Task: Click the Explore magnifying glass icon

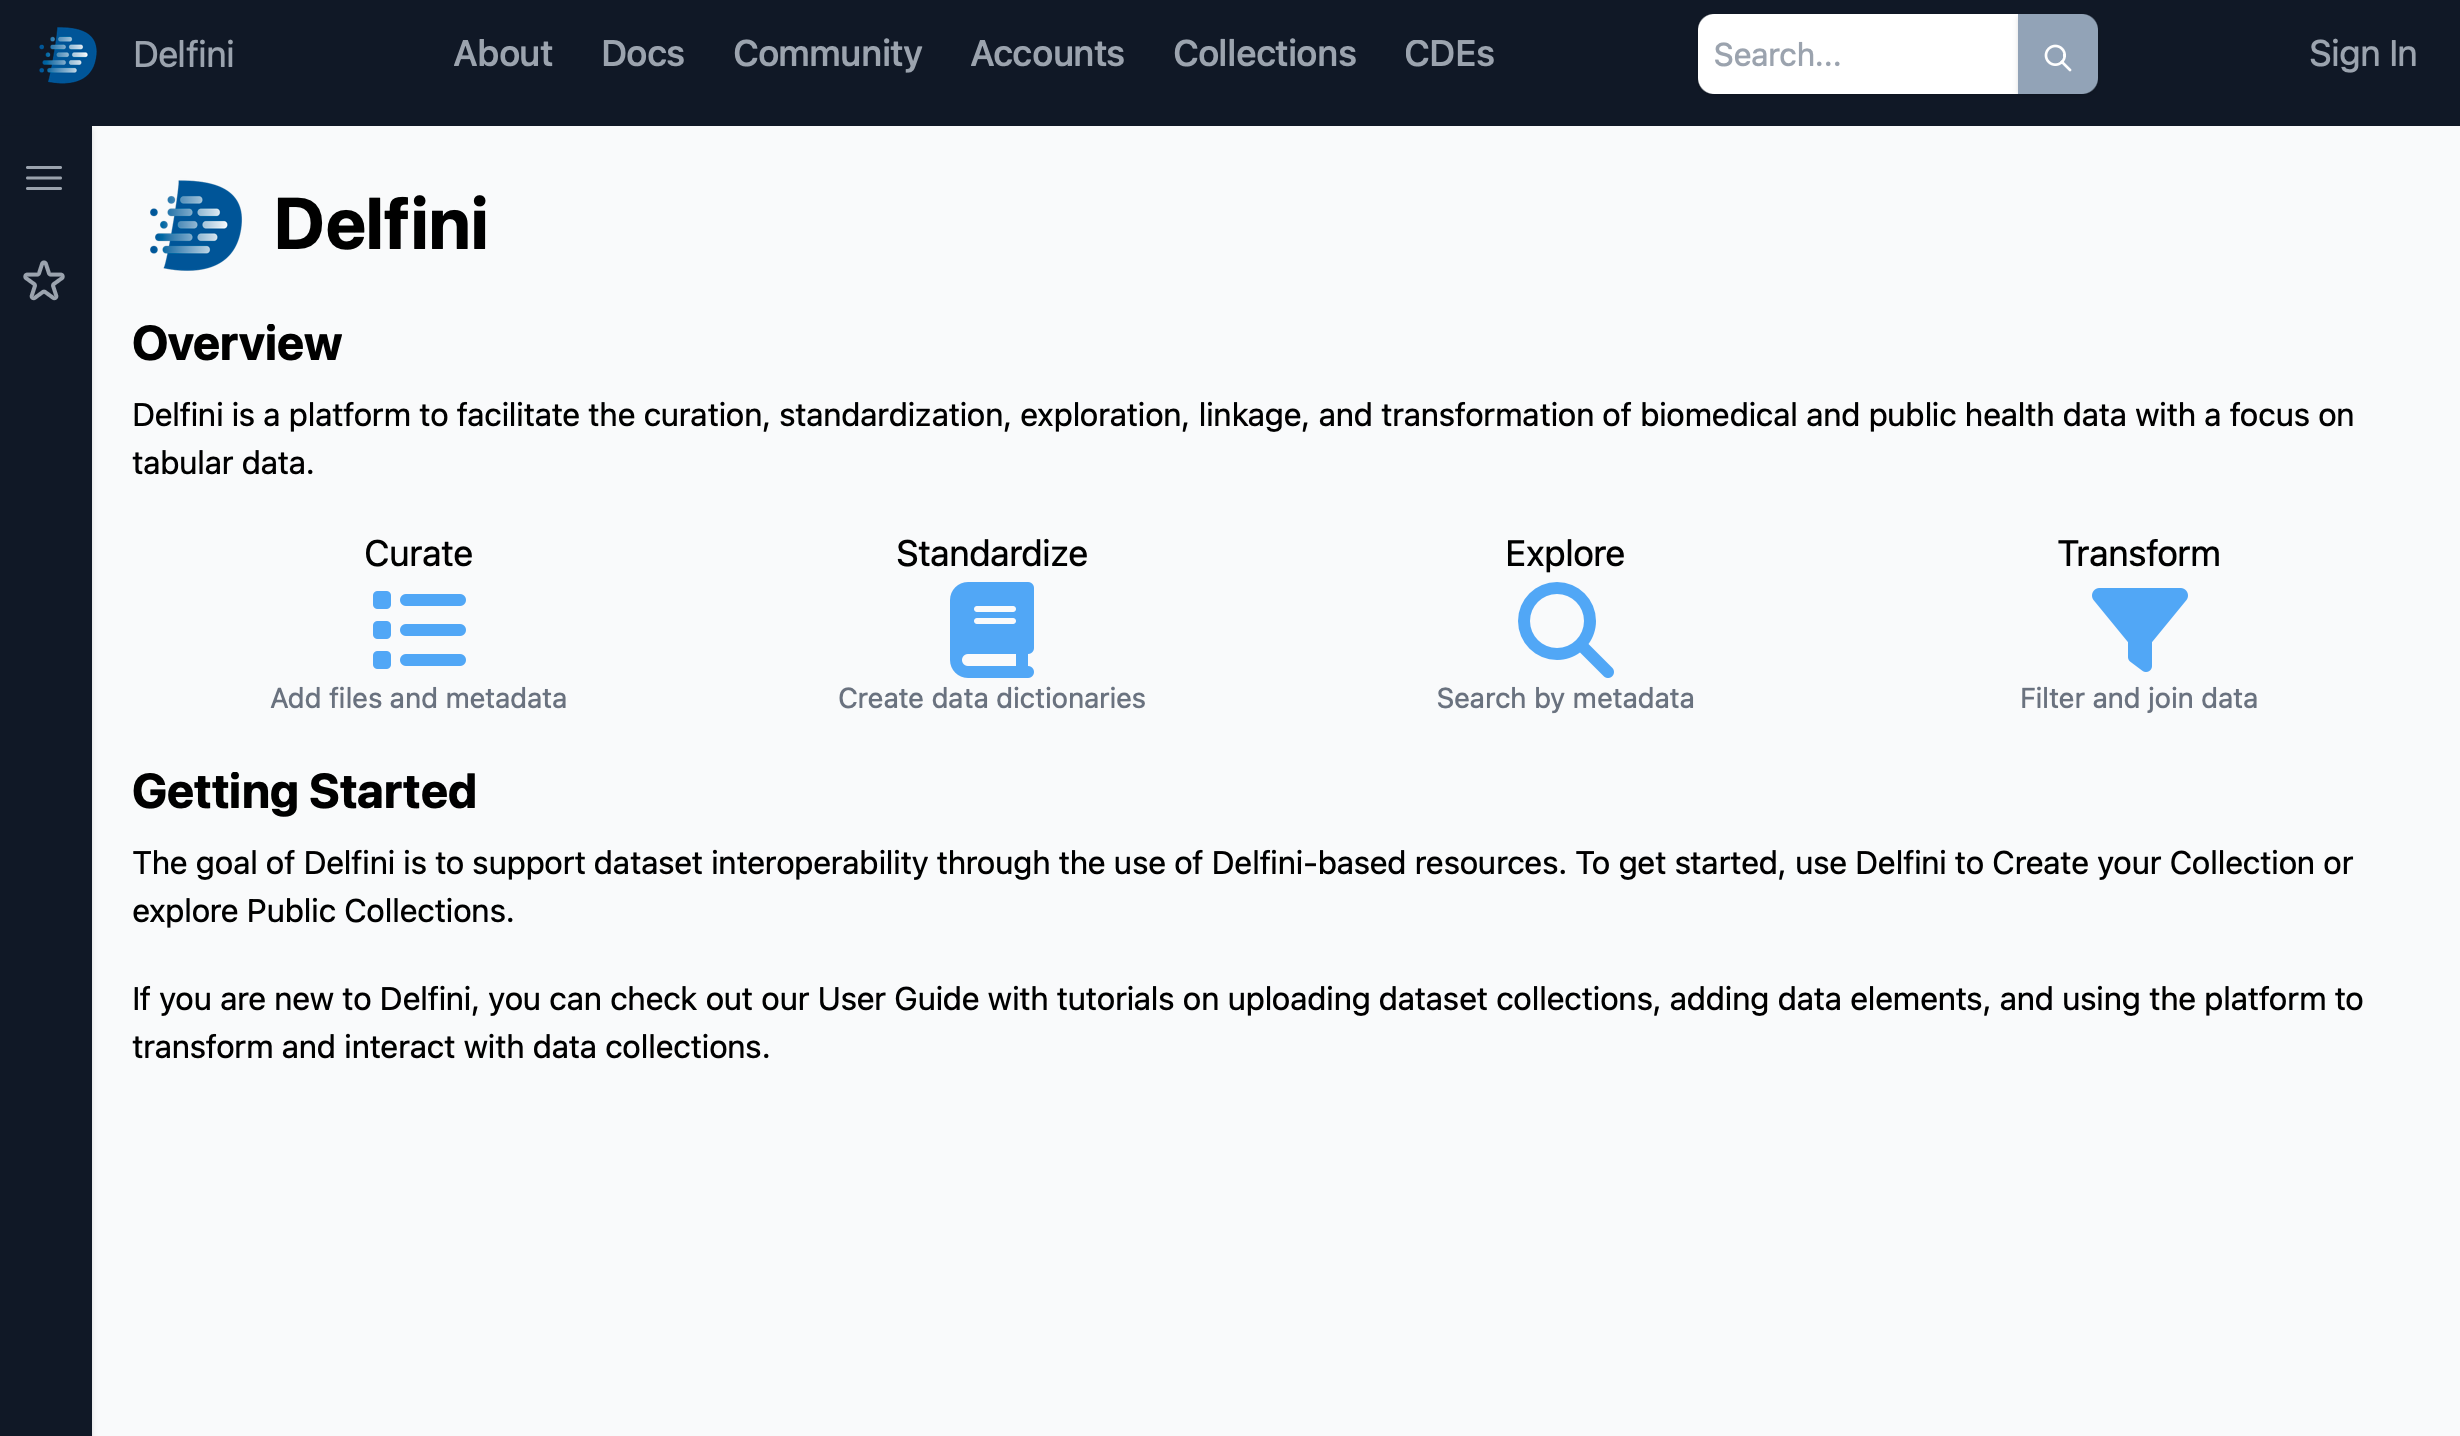Action: [1565, 630]
